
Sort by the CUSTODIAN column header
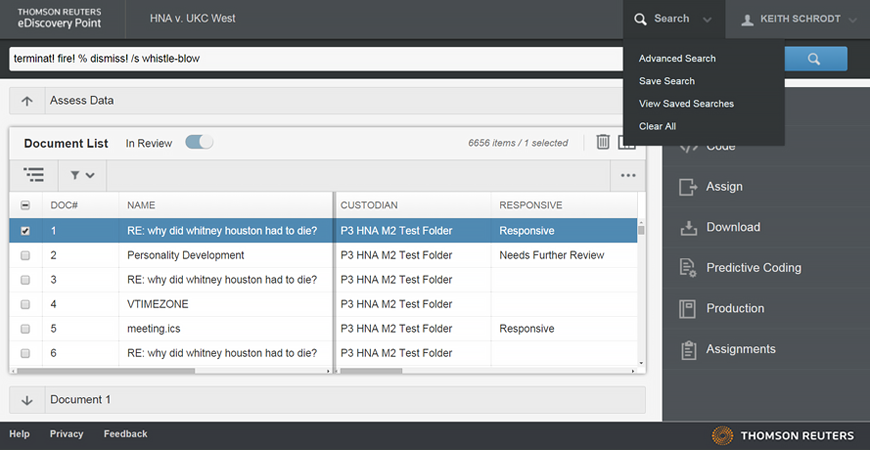(x=369, y=205)
